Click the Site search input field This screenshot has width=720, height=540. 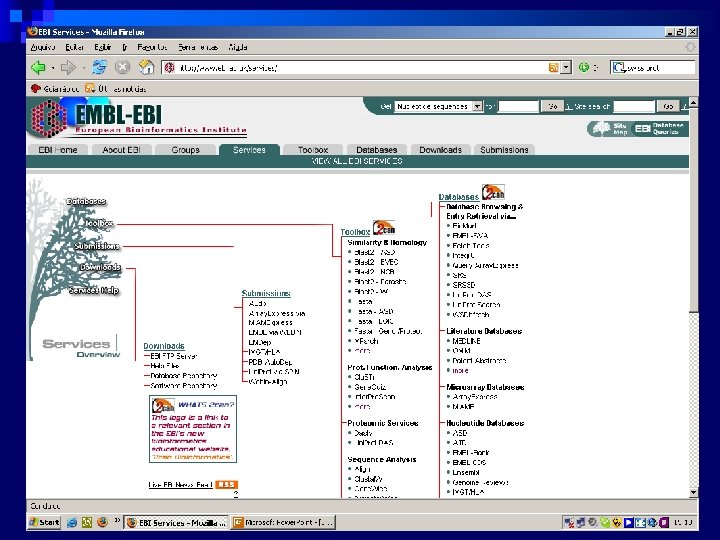[634, 107]
